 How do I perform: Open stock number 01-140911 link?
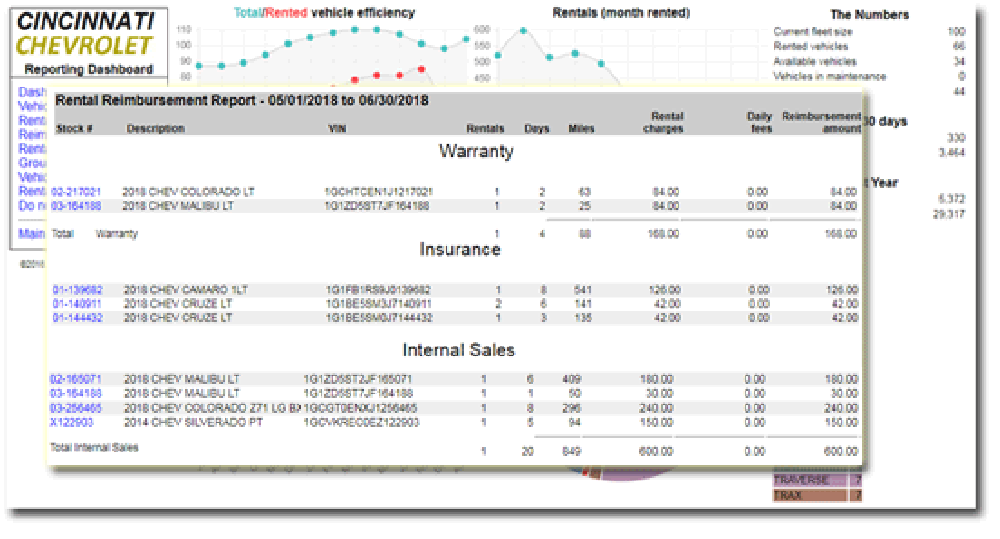click(x=77, y=304)
